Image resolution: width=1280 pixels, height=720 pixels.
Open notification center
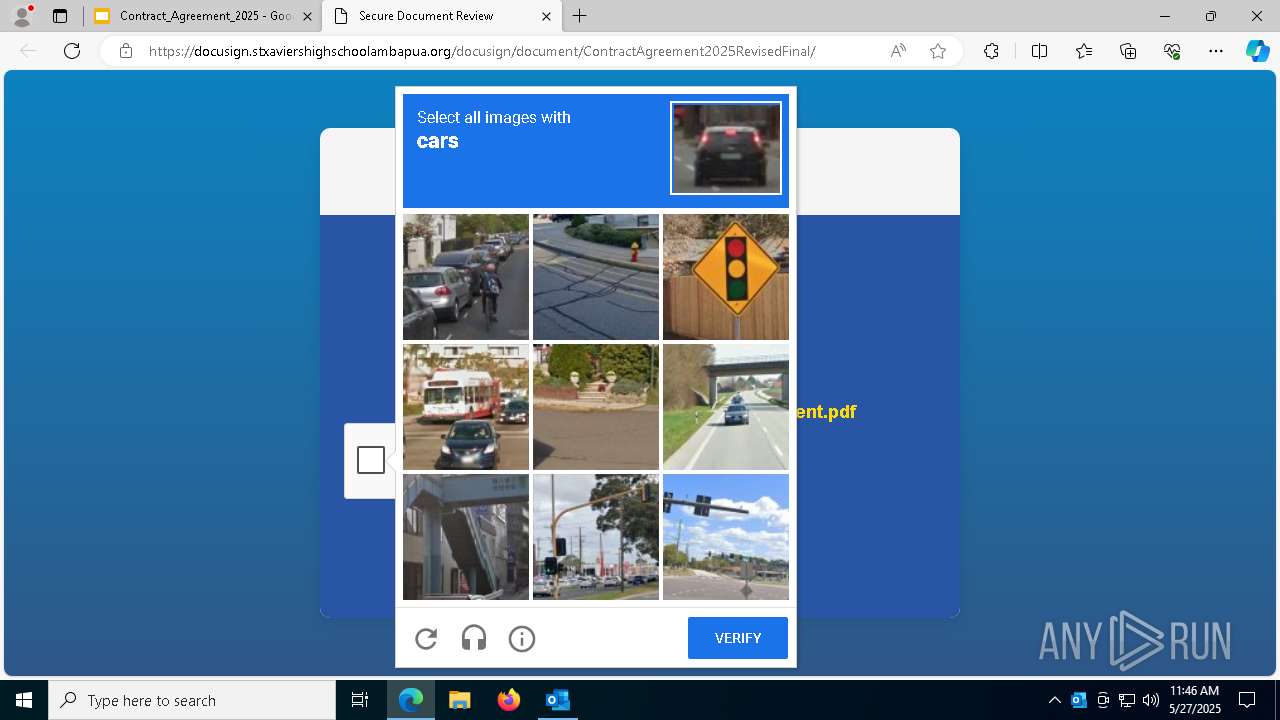click(1247, 700)
